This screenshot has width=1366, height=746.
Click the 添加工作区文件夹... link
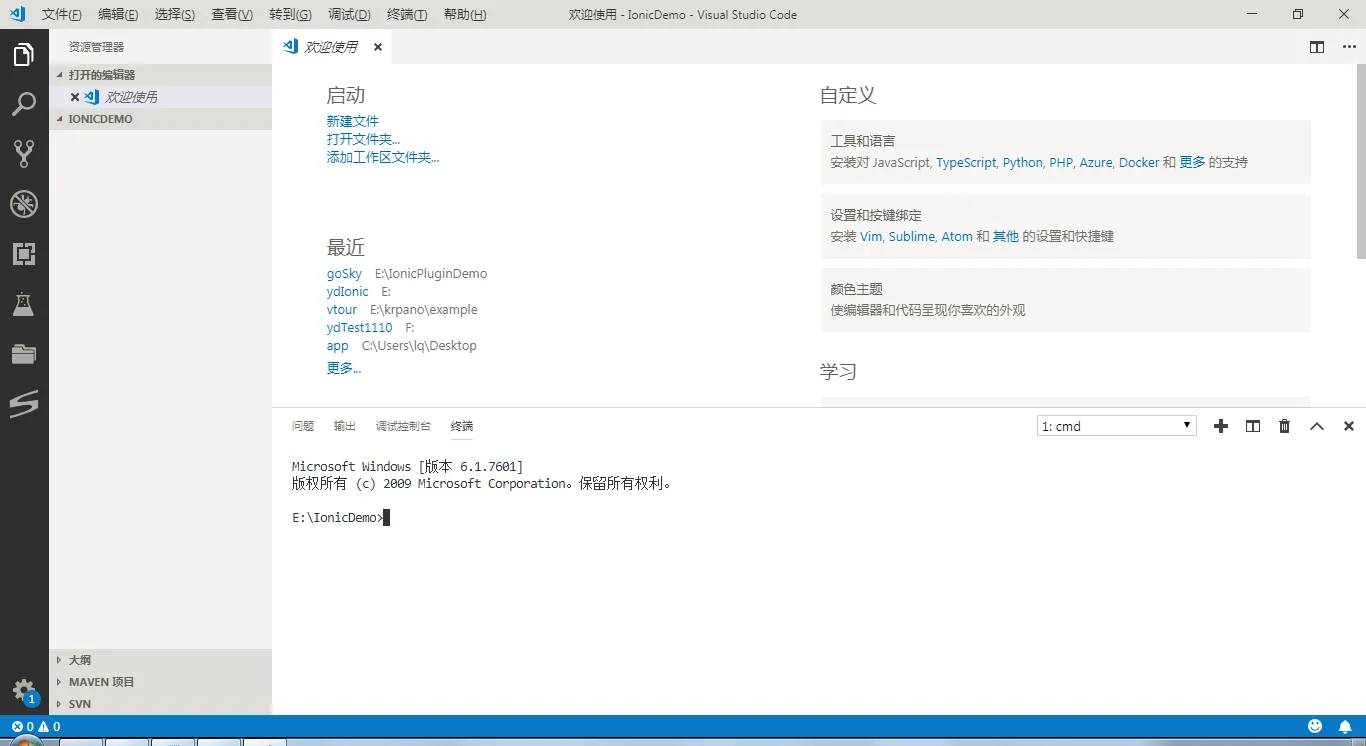pos(383,157)
